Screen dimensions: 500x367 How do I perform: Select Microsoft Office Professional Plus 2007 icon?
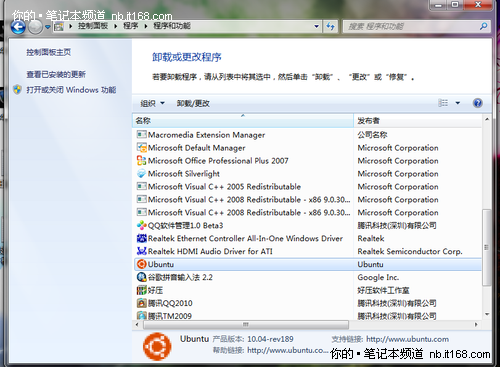click(142, 161)
